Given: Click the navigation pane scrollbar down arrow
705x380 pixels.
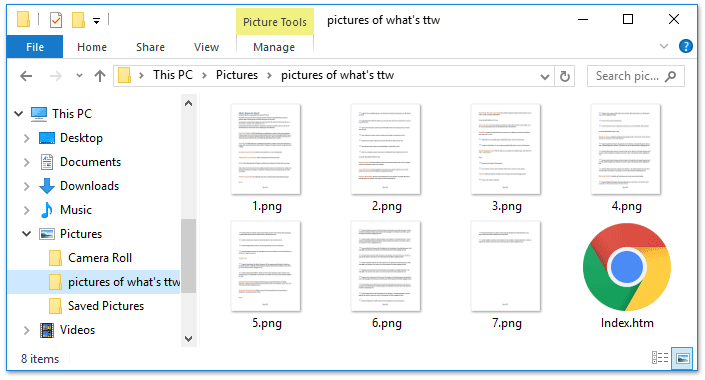Looking at the screenshot, I should tap(188, 339).
